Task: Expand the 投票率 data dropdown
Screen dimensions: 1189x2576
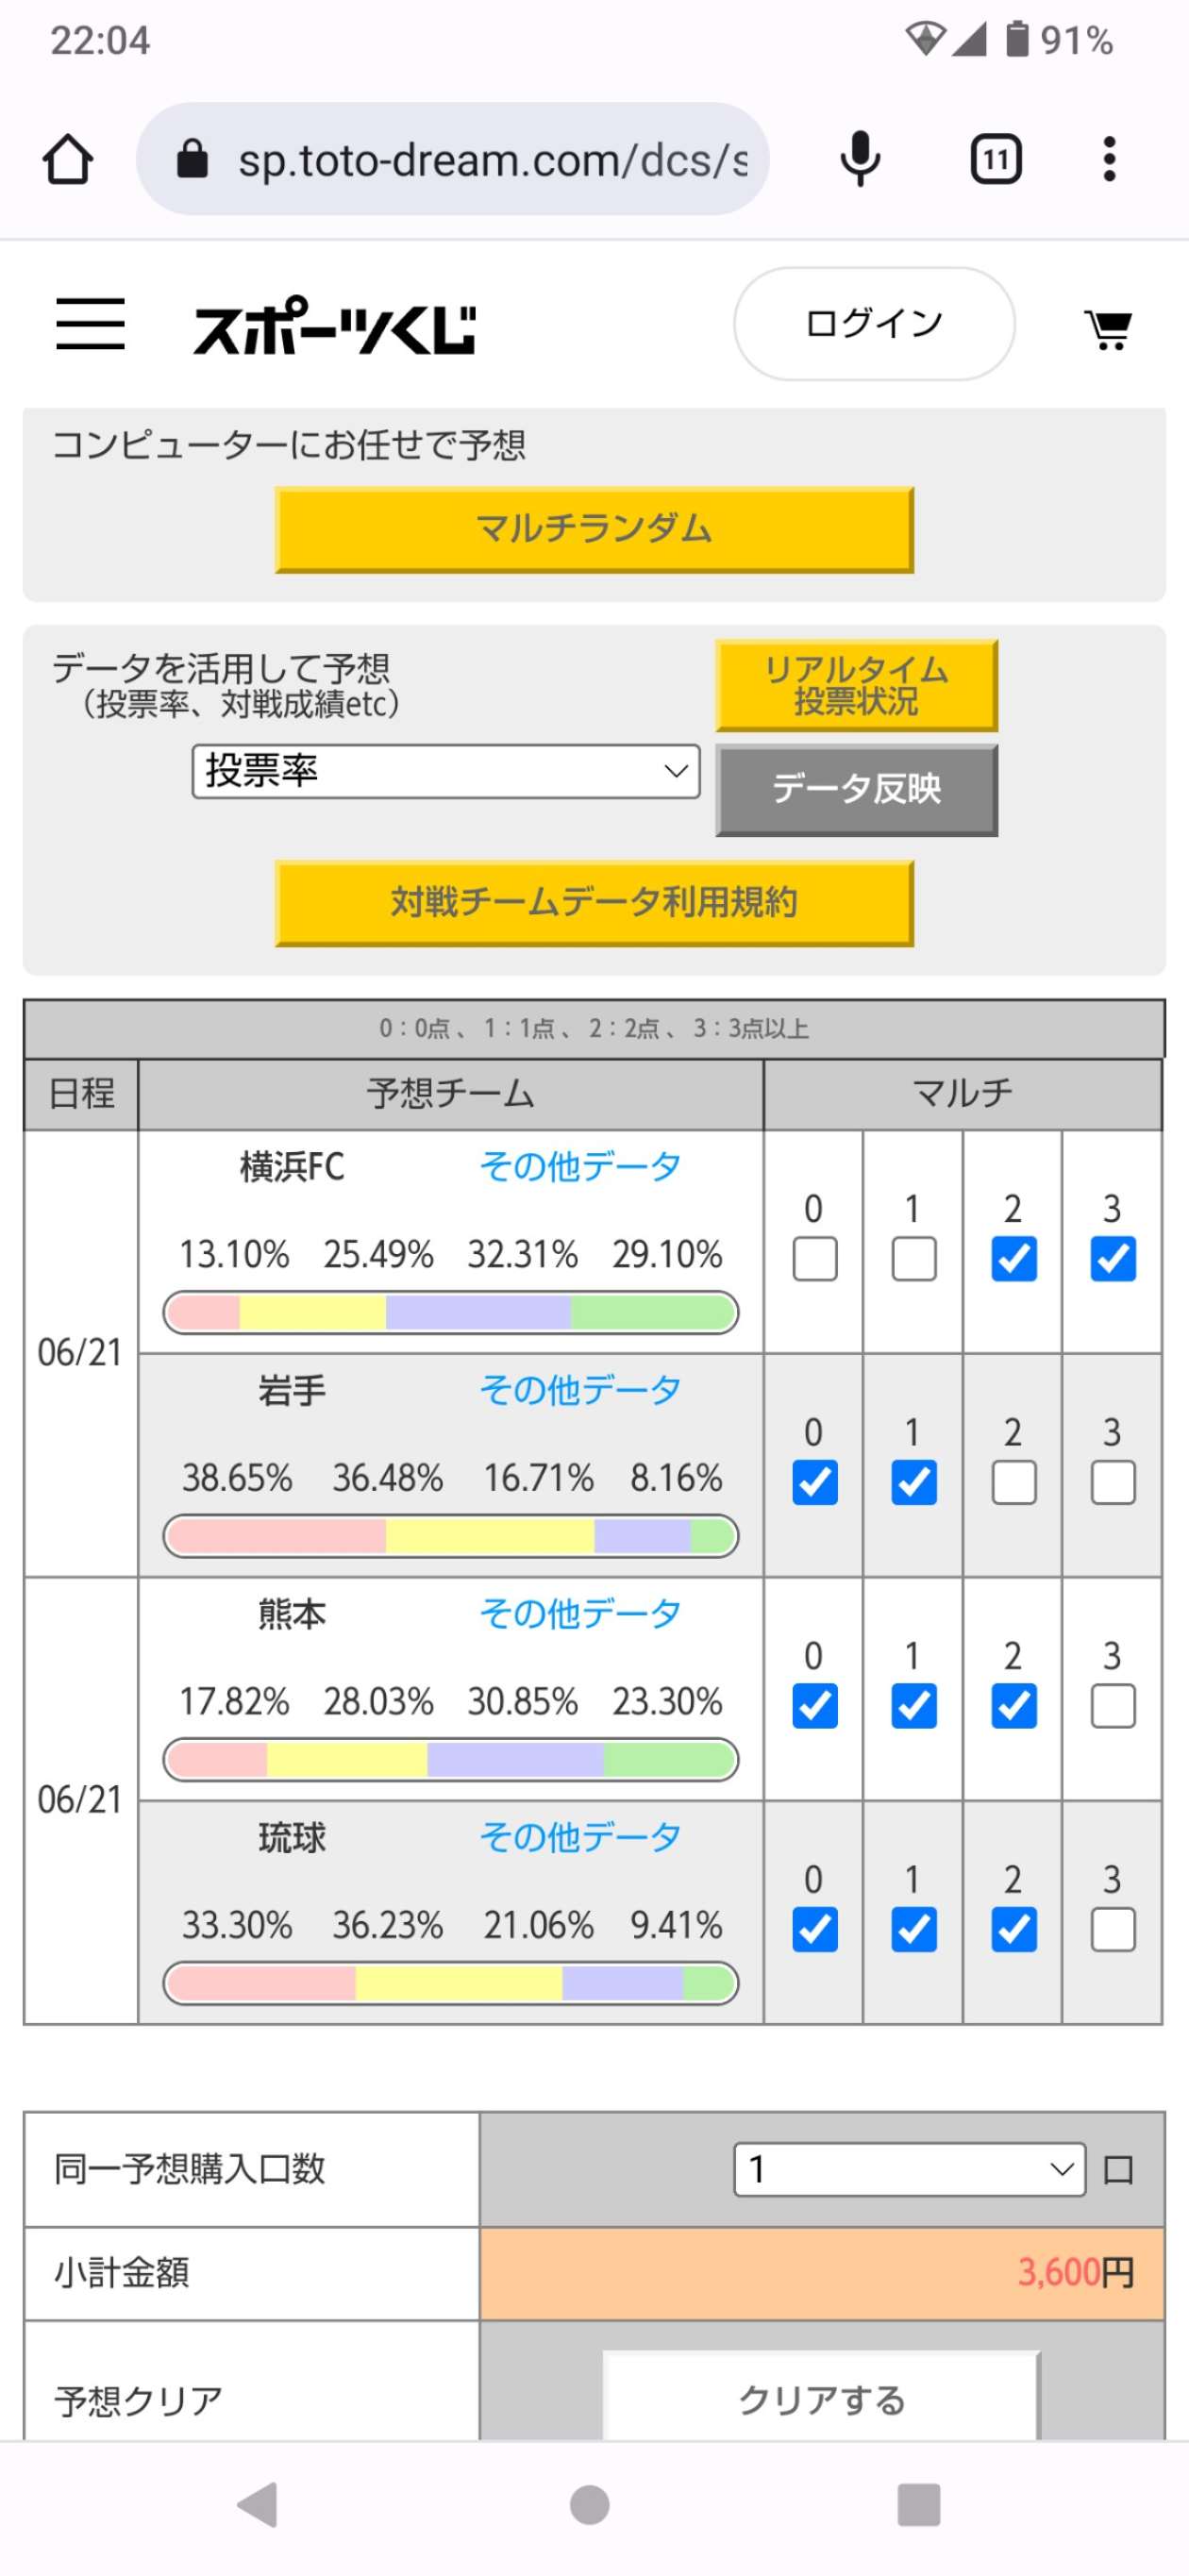Action: pos(446,771)
